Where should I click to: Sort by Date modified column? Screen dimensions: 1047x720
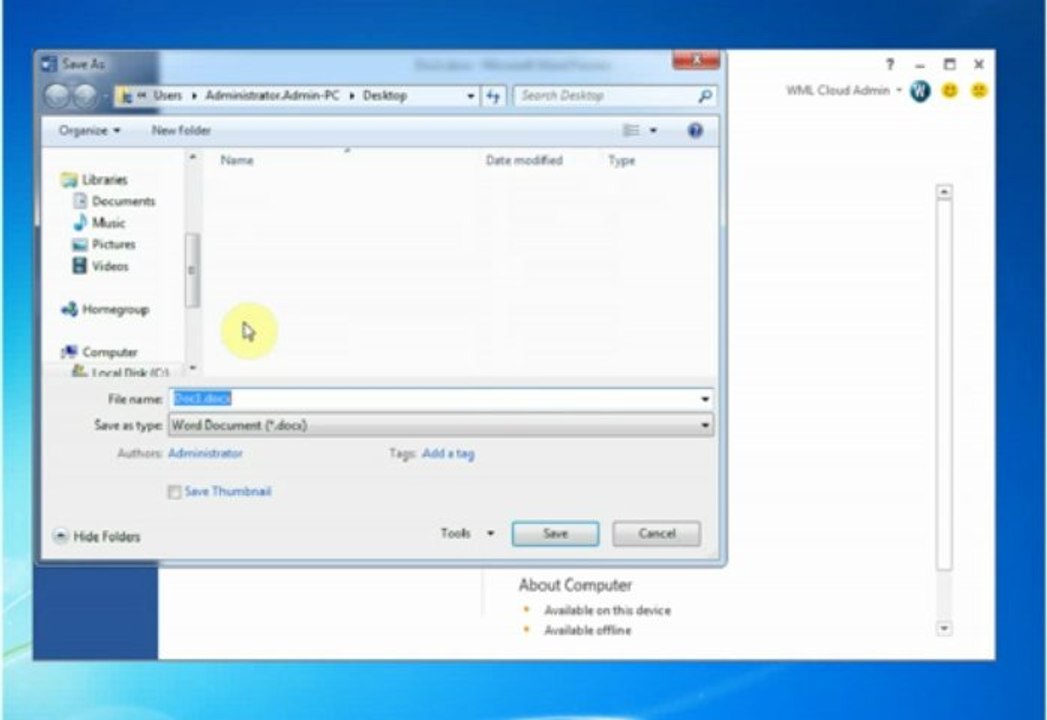(524, 160)
